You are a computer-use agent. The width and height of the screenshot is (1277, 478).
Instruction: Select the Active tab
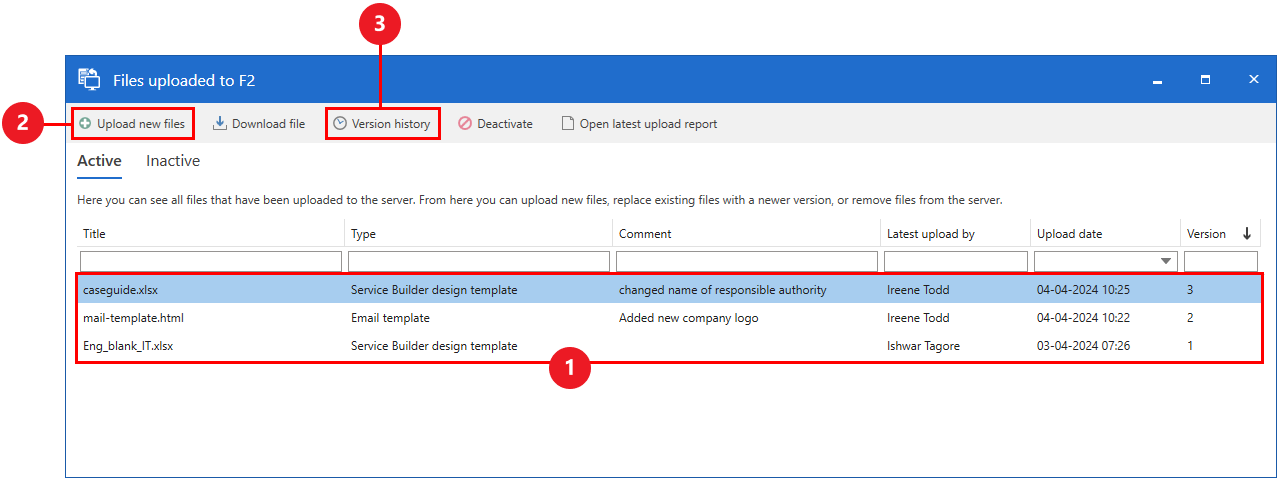99,161
